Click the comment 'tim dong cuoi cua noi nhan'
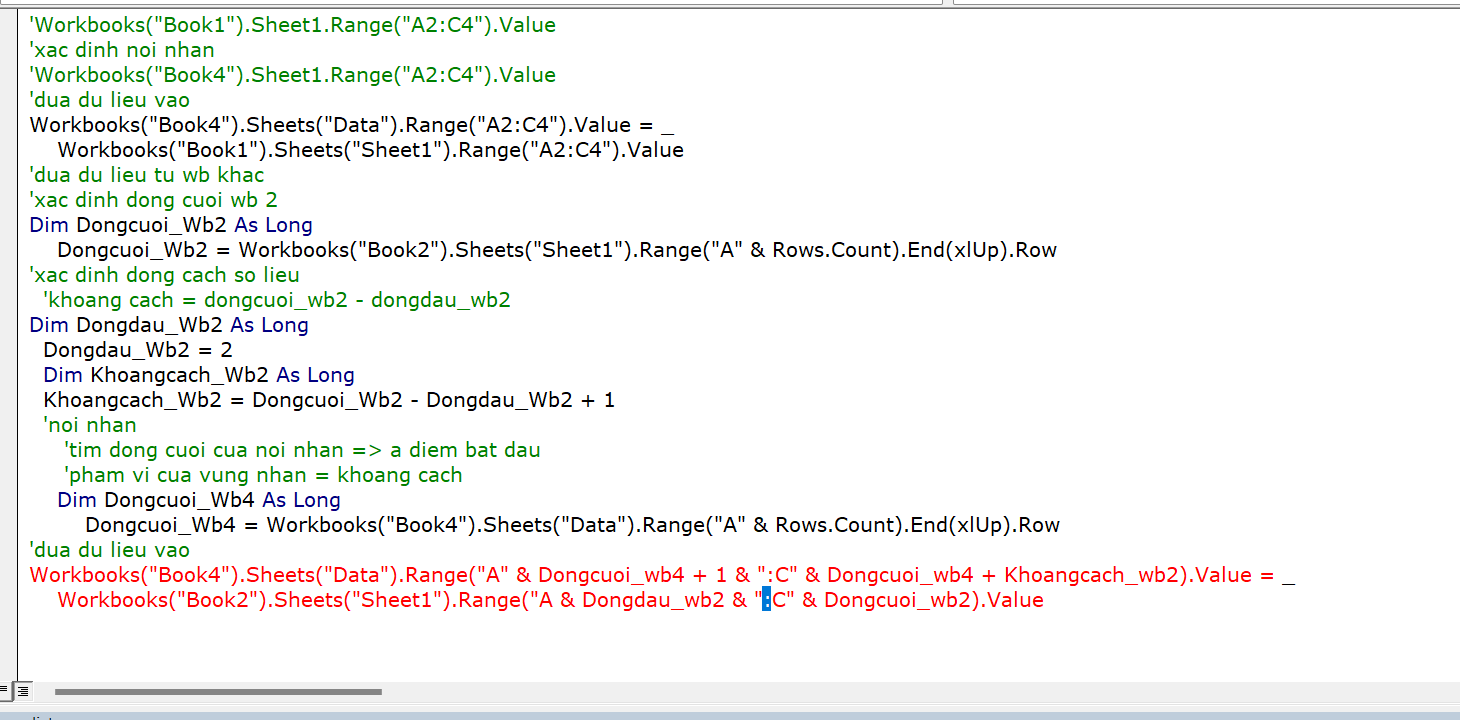The height and width of the screenshot is (720, 1460). [x=302, y=450]
